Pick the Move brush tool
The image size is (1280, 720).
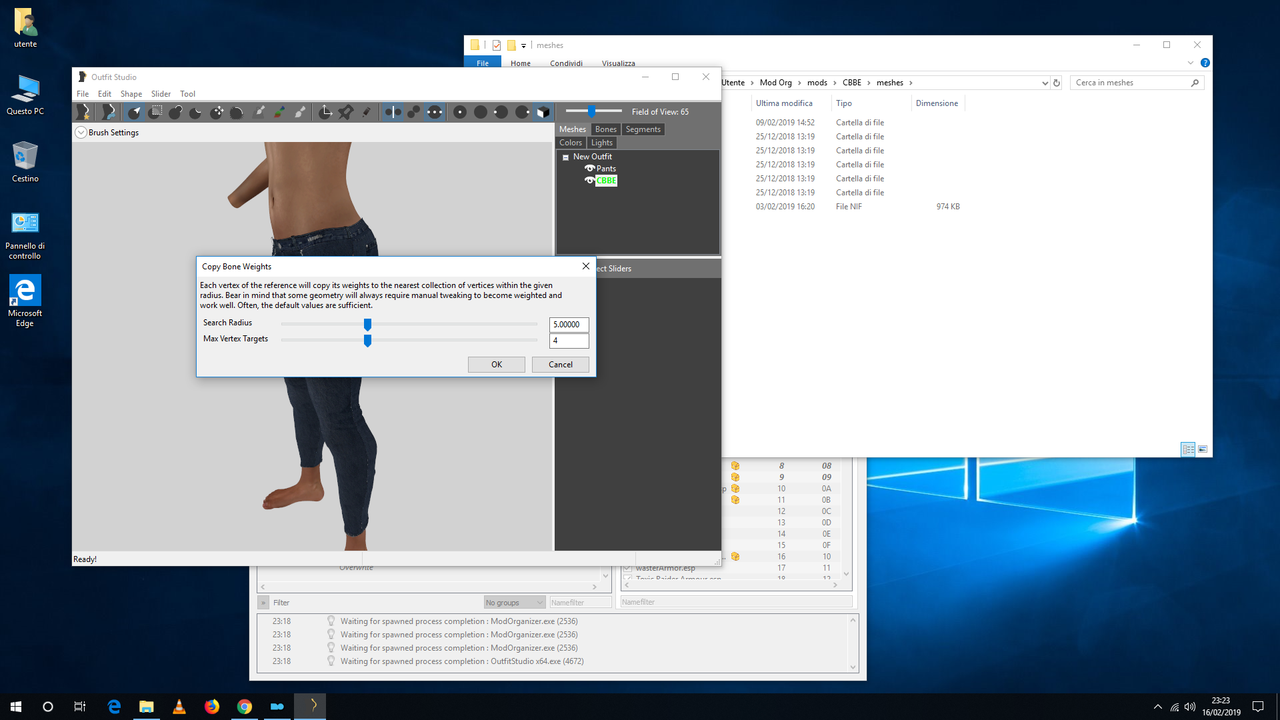click(x=216, y=112)
